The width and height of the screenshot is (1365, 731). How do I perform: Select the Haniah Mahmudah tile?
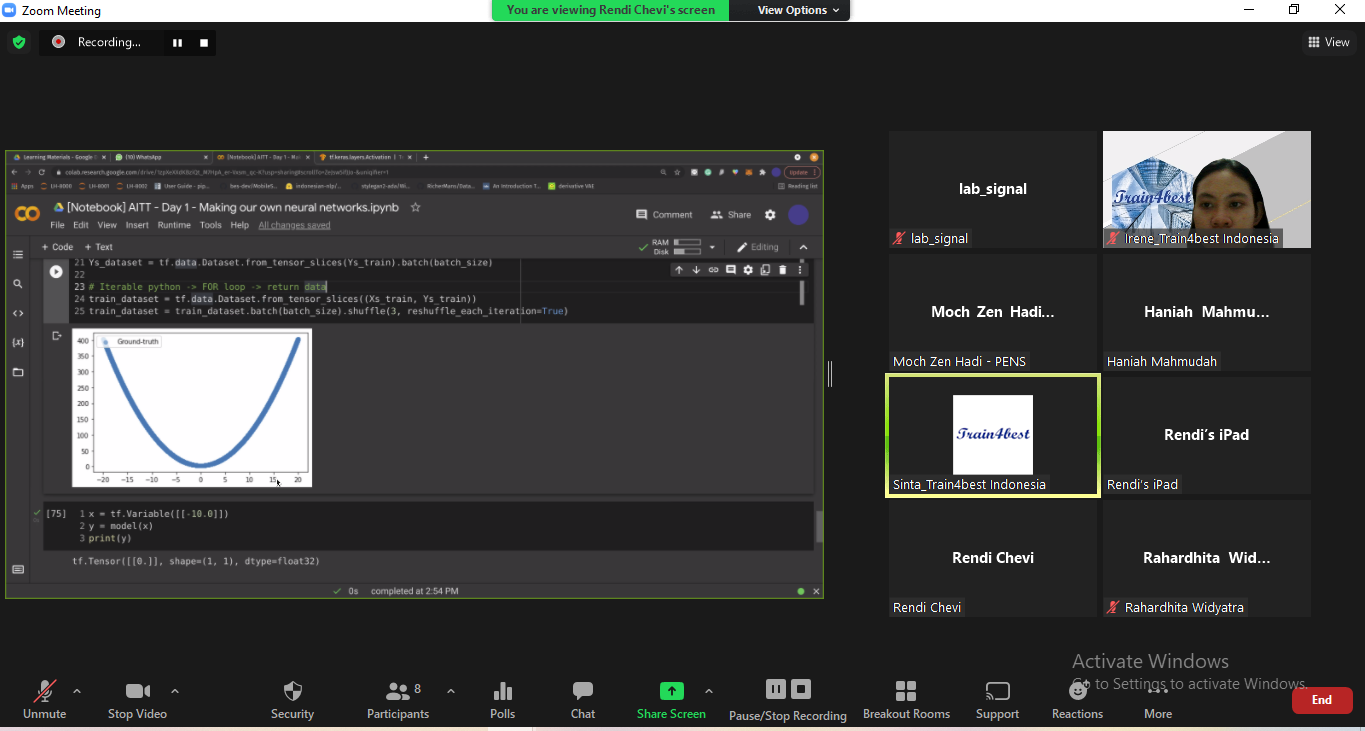coord(1207,312)
